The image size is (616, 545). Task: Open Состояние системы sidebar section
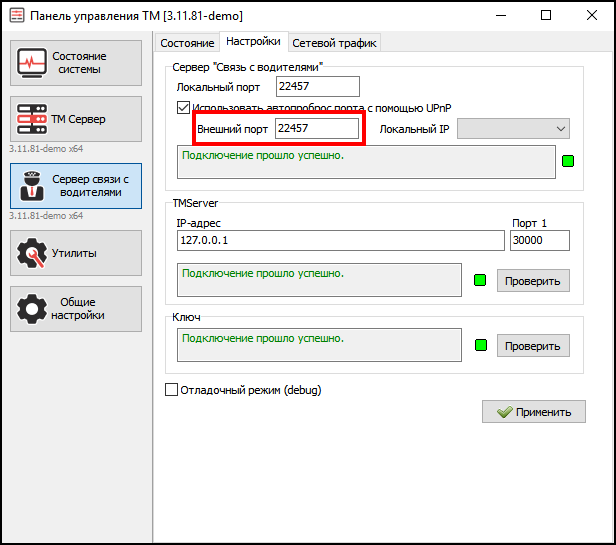tap(76, 63)
